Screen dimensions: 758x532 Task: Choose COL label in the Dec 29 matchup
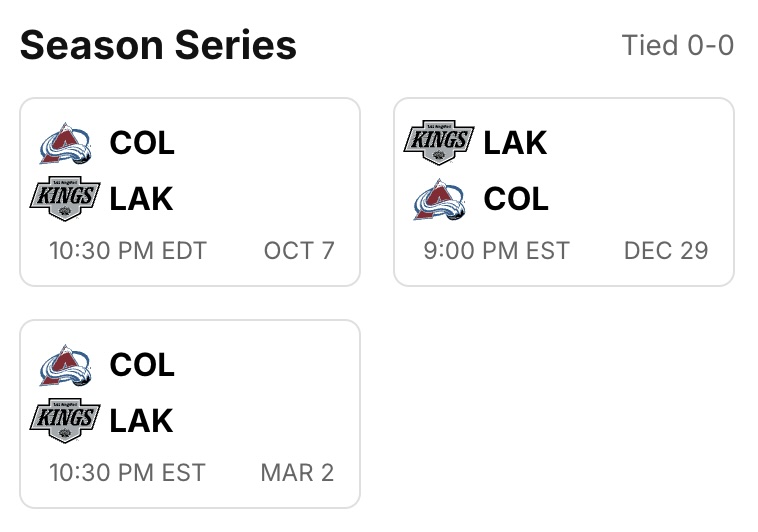[516, 199]
